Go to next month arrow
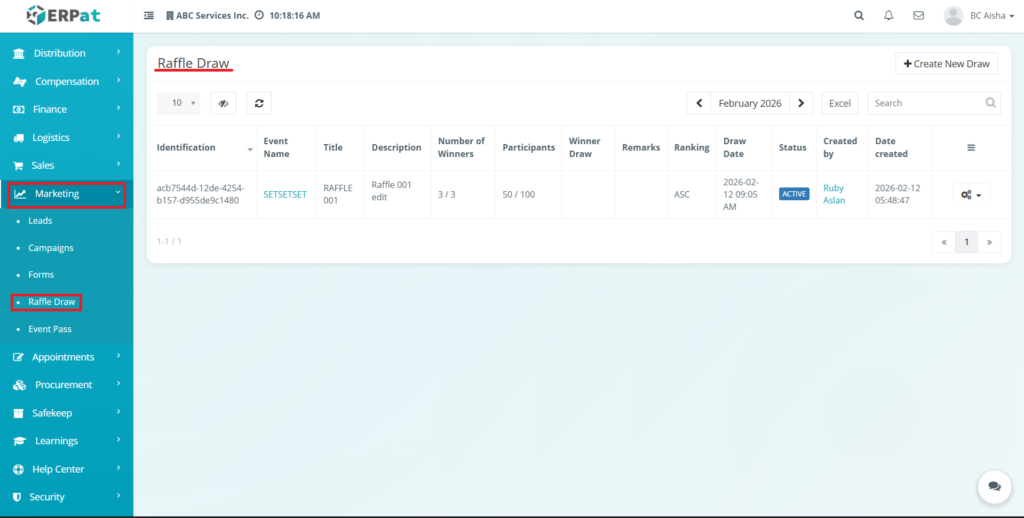This screenshot has width=1024, height=518. click(801, 103)
